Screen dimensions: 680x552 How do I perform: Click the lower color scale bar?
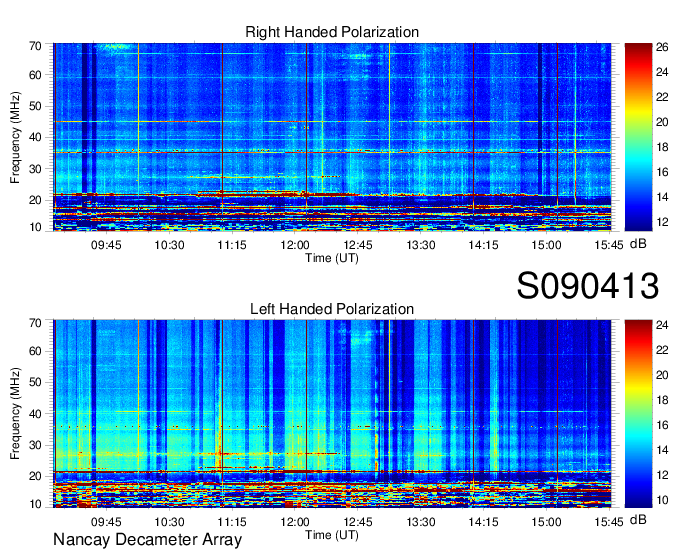tap(638, 414)
